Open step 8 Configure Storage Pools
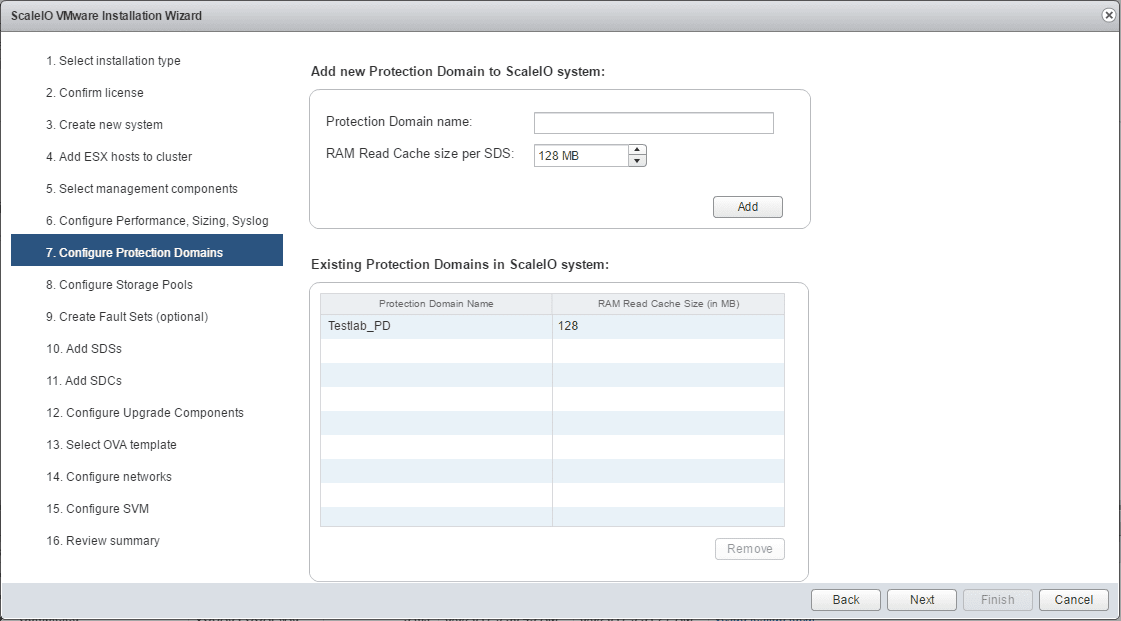 (x=119, y=284)
